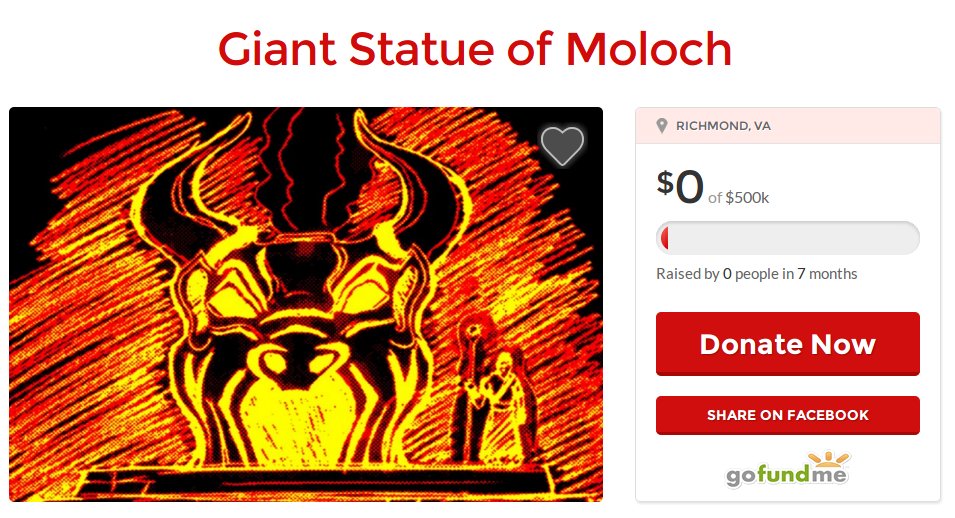Viewport: 955px width, 518px height.
Task: Share campaign on Facebook
Action: click(x=788, y=415)
